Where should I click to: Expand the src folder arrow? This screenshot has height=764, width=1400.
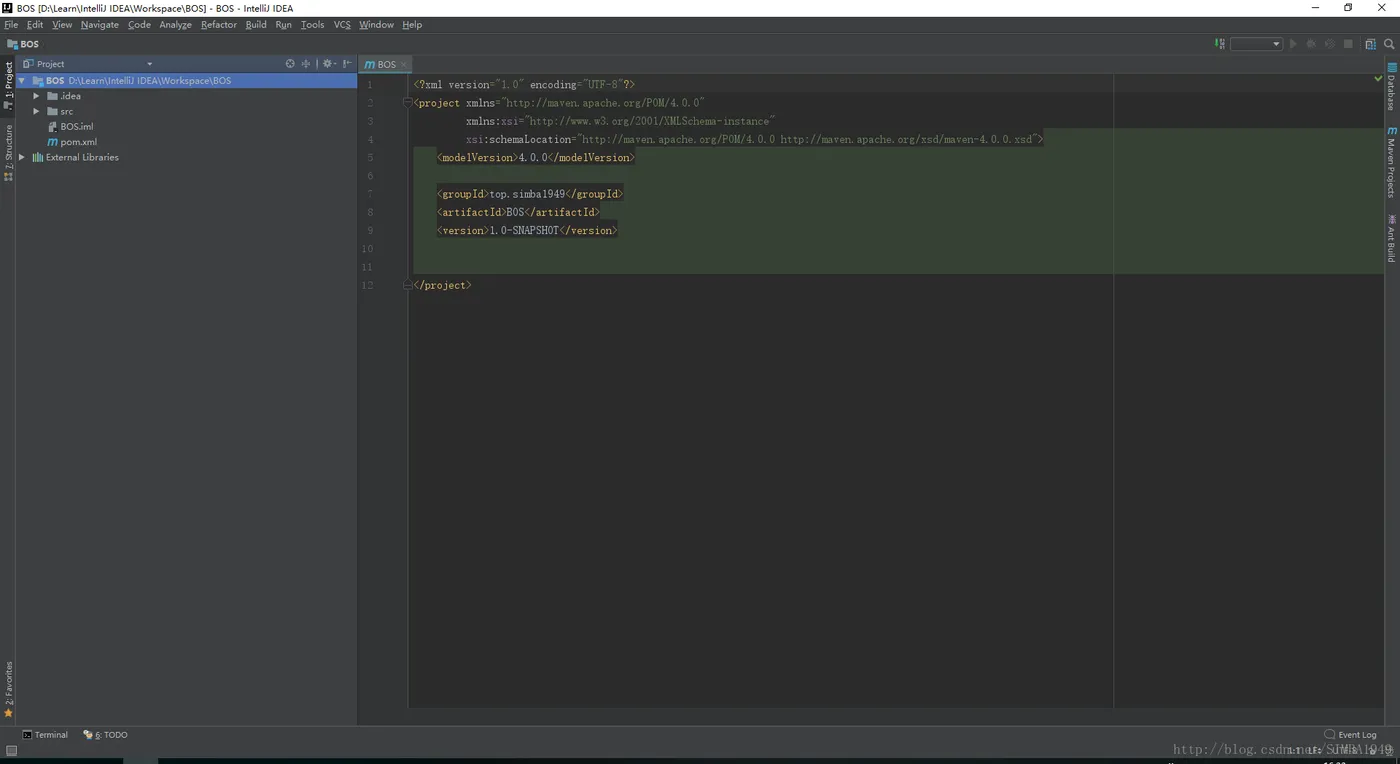[x=36, y=111]
